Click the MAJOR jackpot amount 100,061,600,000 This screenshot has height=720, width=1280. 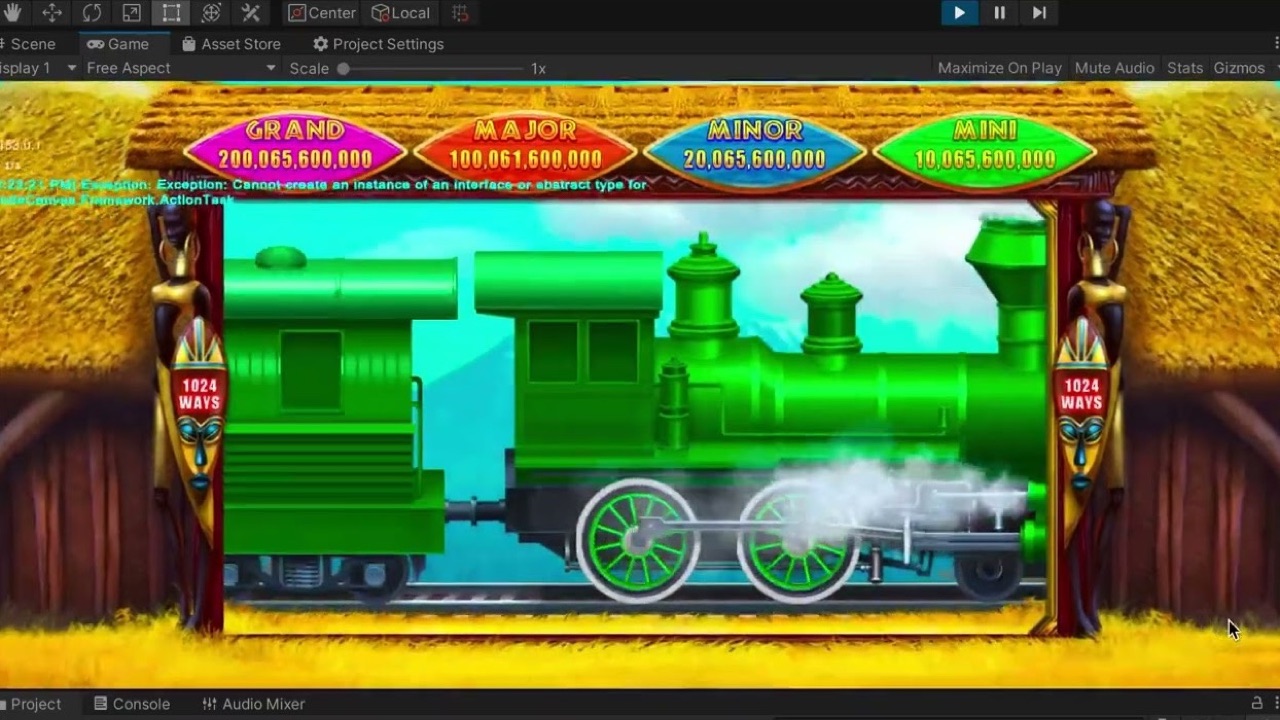click(x=525, y=159)
